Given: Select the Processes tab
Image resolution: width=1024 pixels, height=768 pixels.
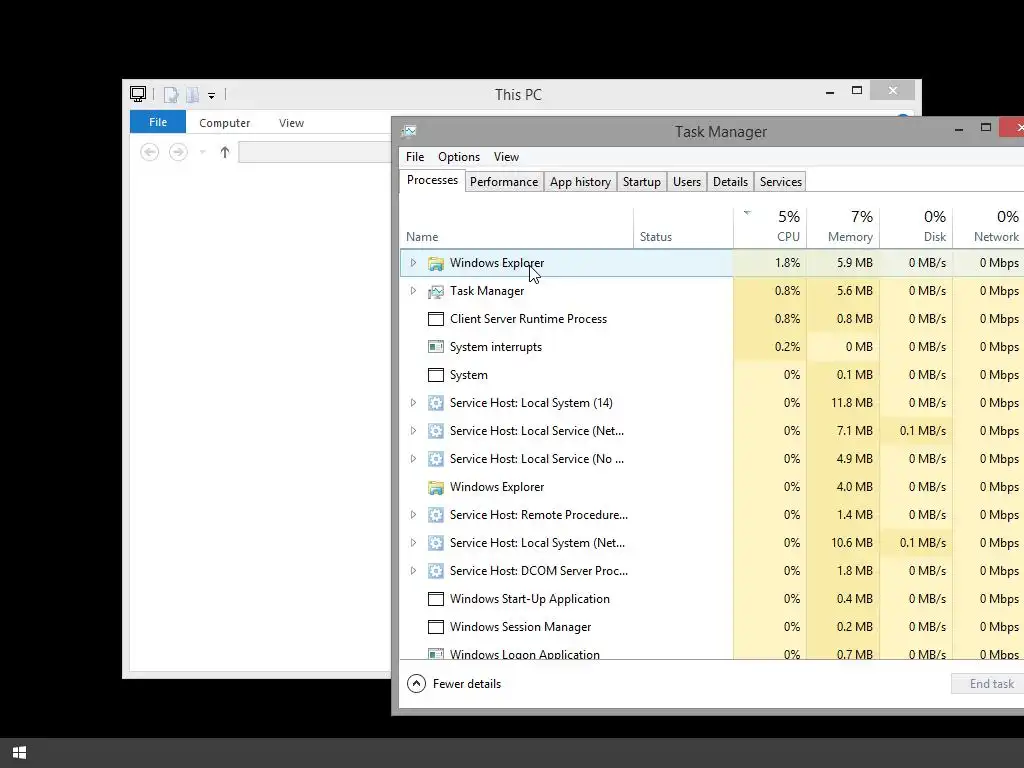Looking at the screenshot, I should (432, 180).
